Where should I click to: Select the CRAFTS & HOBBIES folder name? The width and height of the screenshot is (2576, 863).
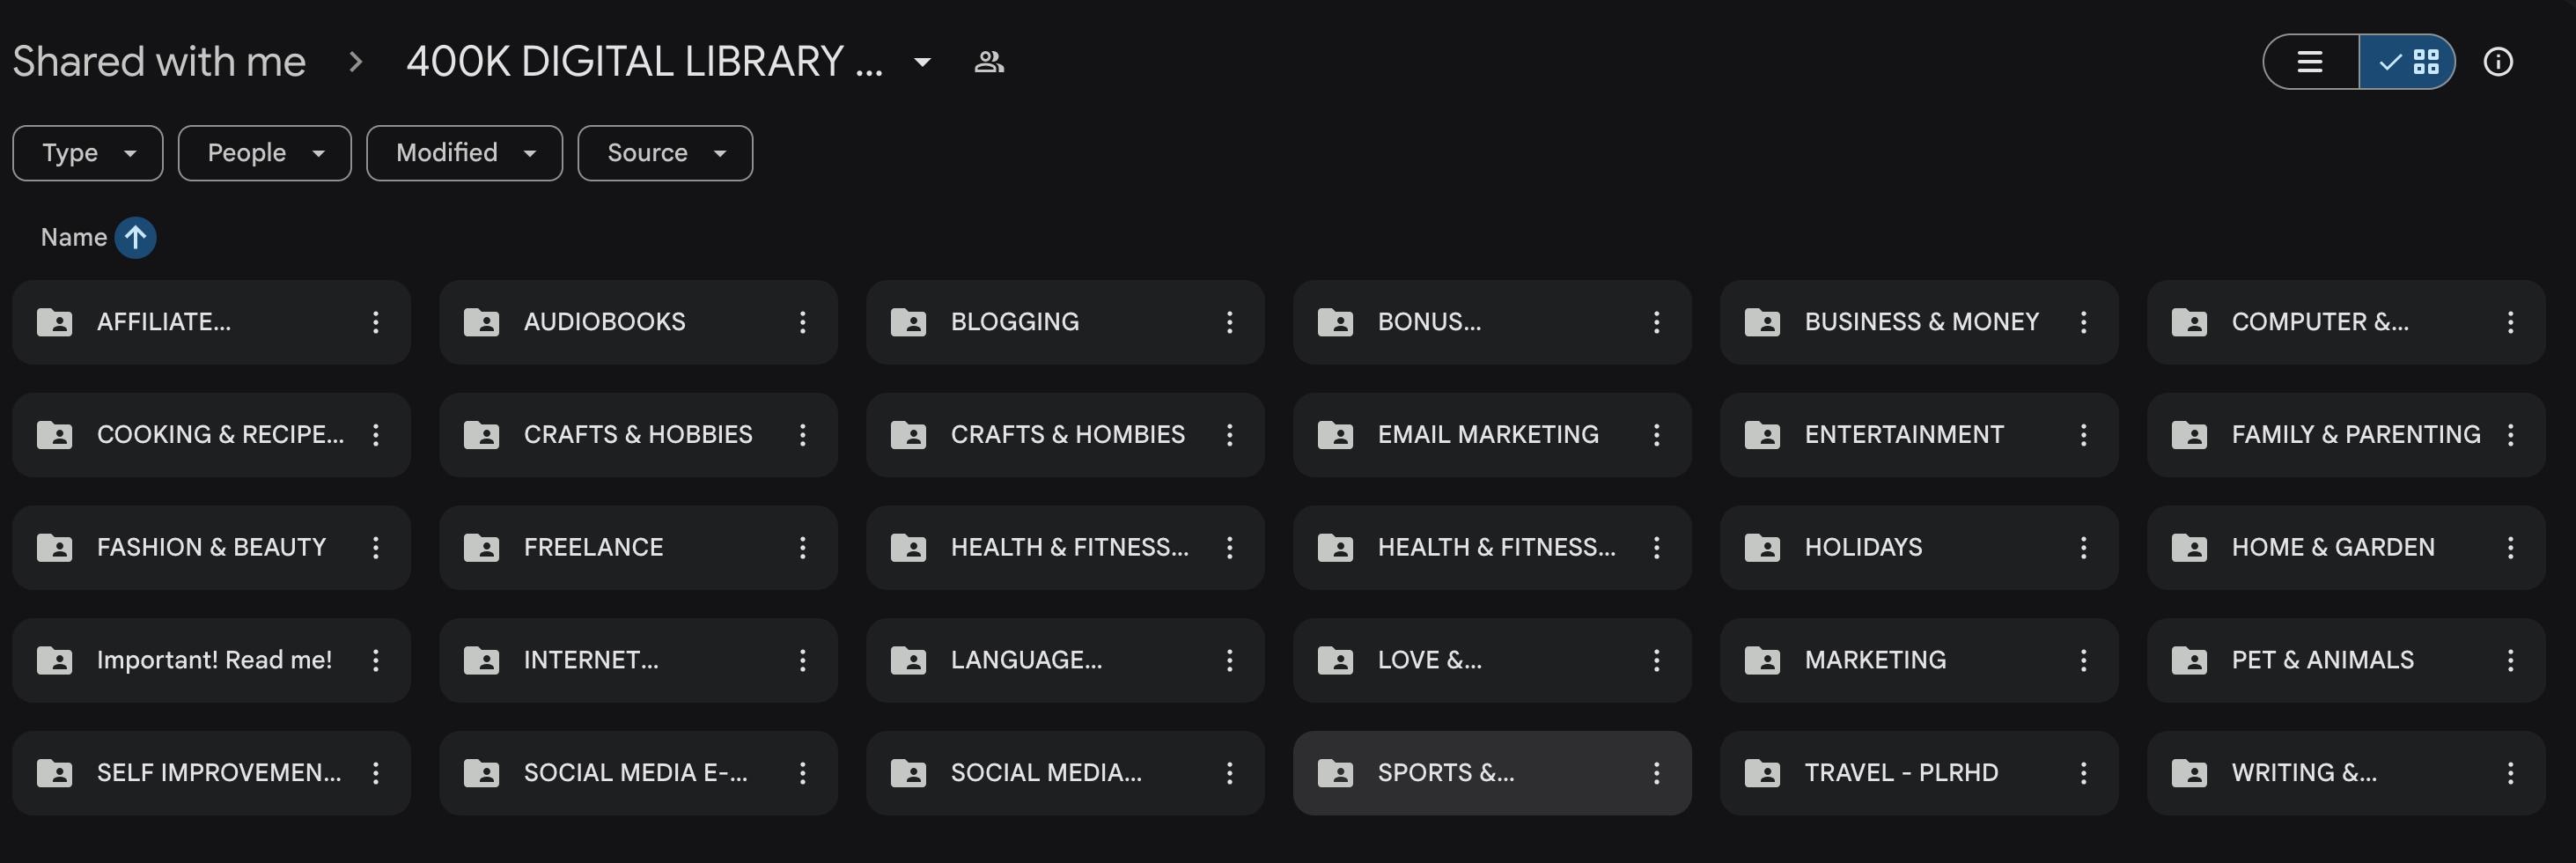[638, 435]
